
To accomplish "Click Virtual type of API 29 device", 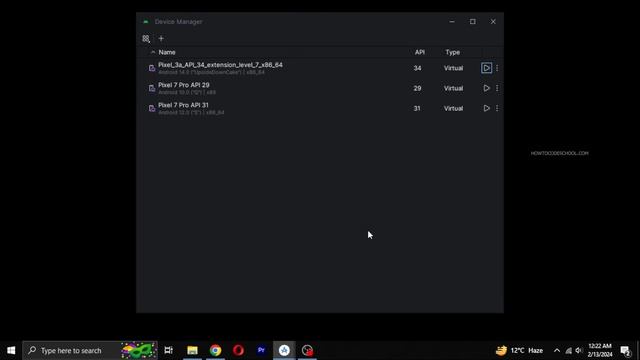I will coord(453,88).
